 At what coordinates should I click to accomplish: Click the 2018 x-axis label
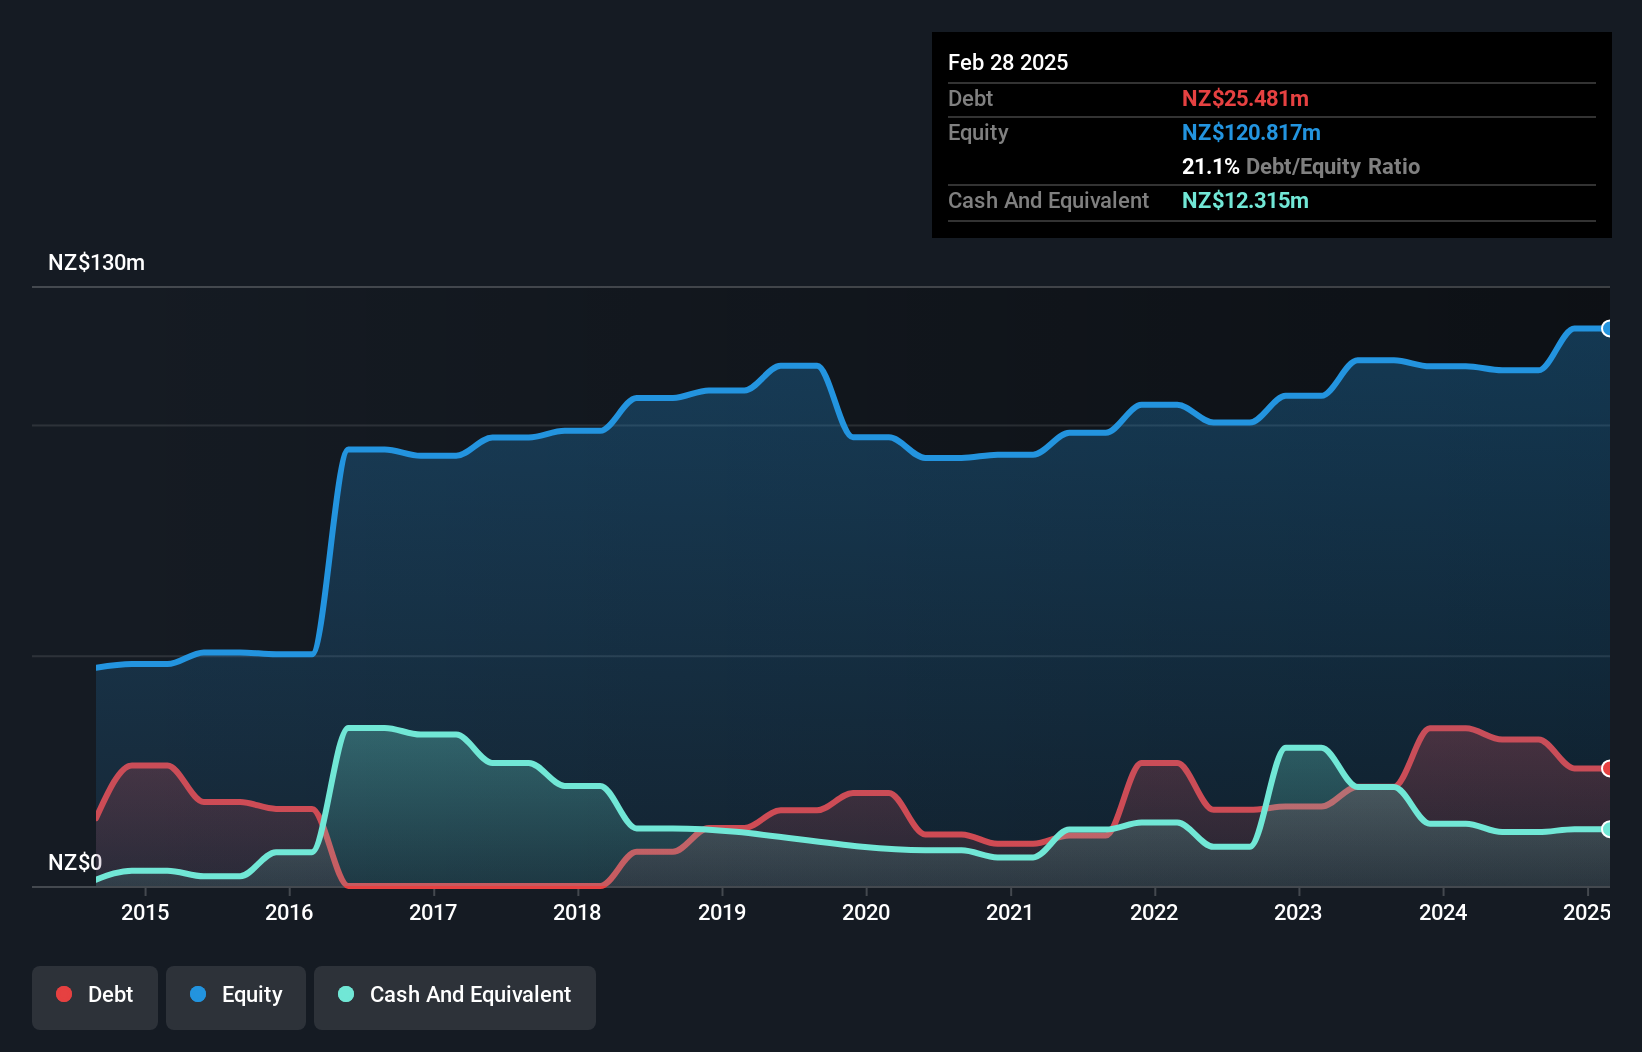(x=577, y=912)
